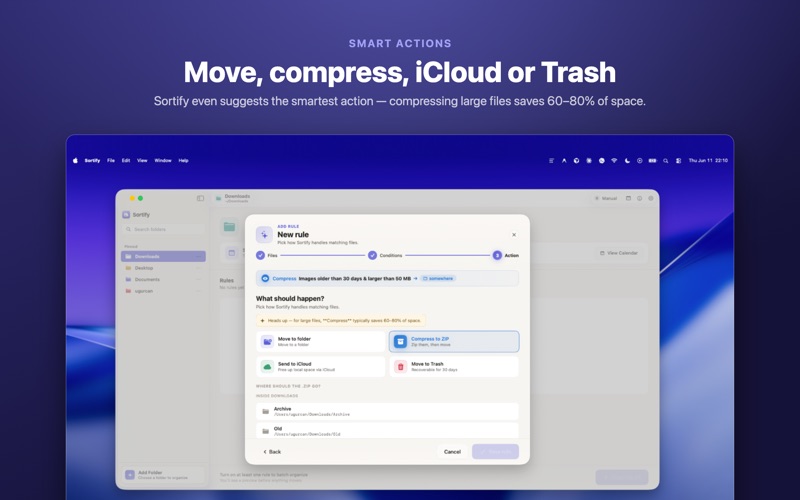
Task: Choose the Move to Trash action
Action: (454, 366)
